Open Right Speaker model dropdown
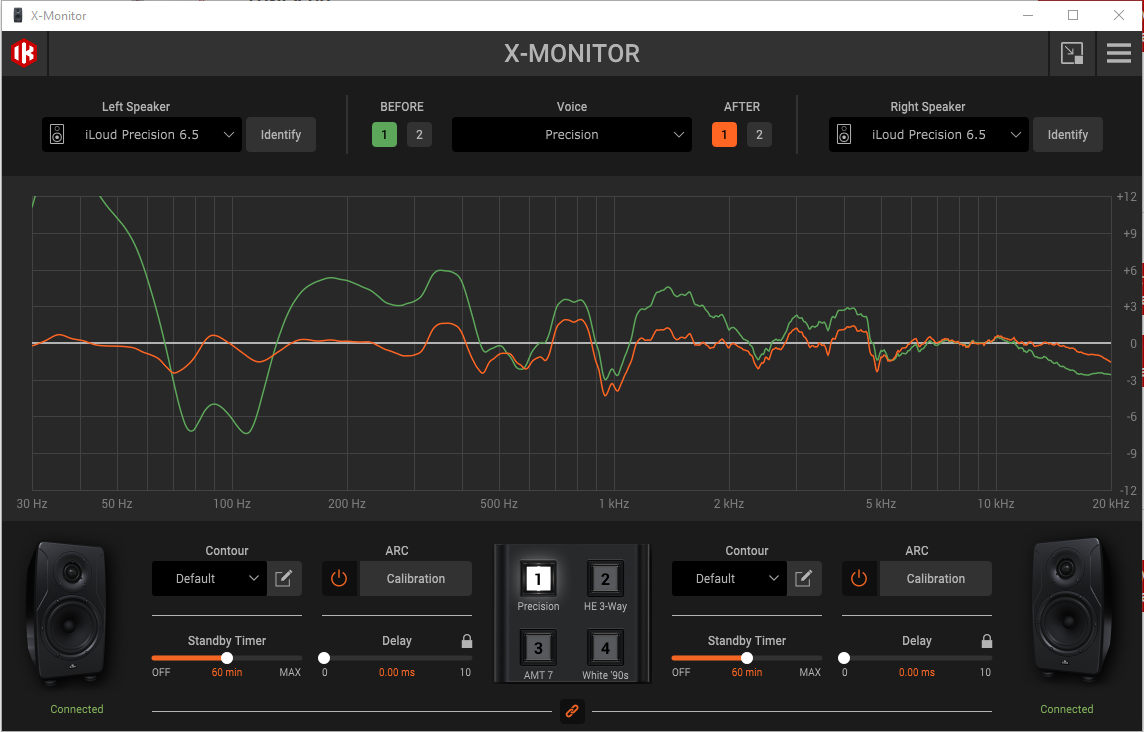Screen dimensions: 1144x732 pyautogui.click(x=929, y=134)
